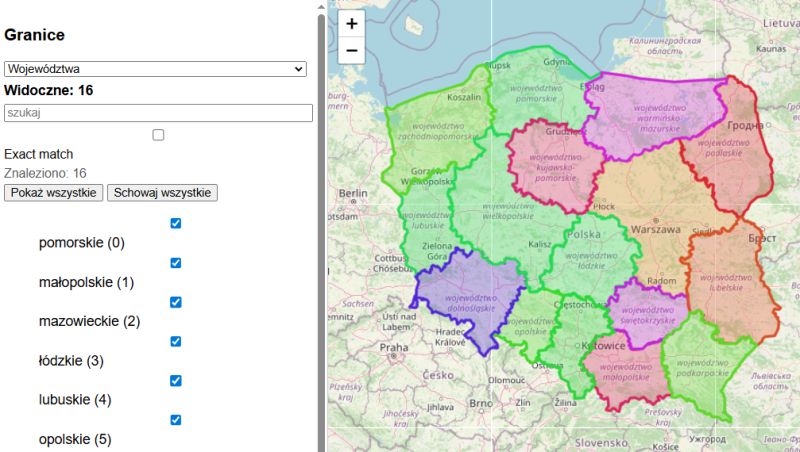The width and height of the screenshot is (800, 452).
Task: Uncheck the mazowieckie (2) checkbox
Action: point(176,302)
